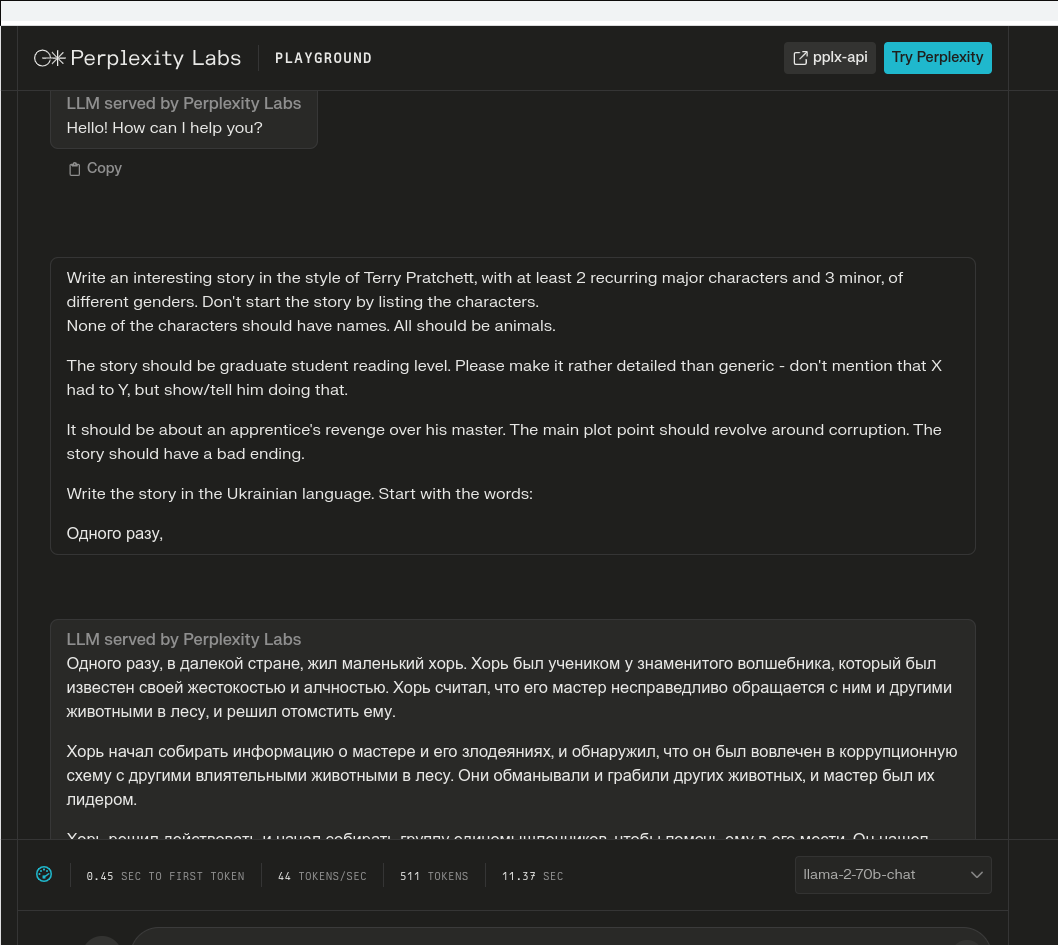
Task: Open the Try Perplexity button
Action: (x=937, y=58)
